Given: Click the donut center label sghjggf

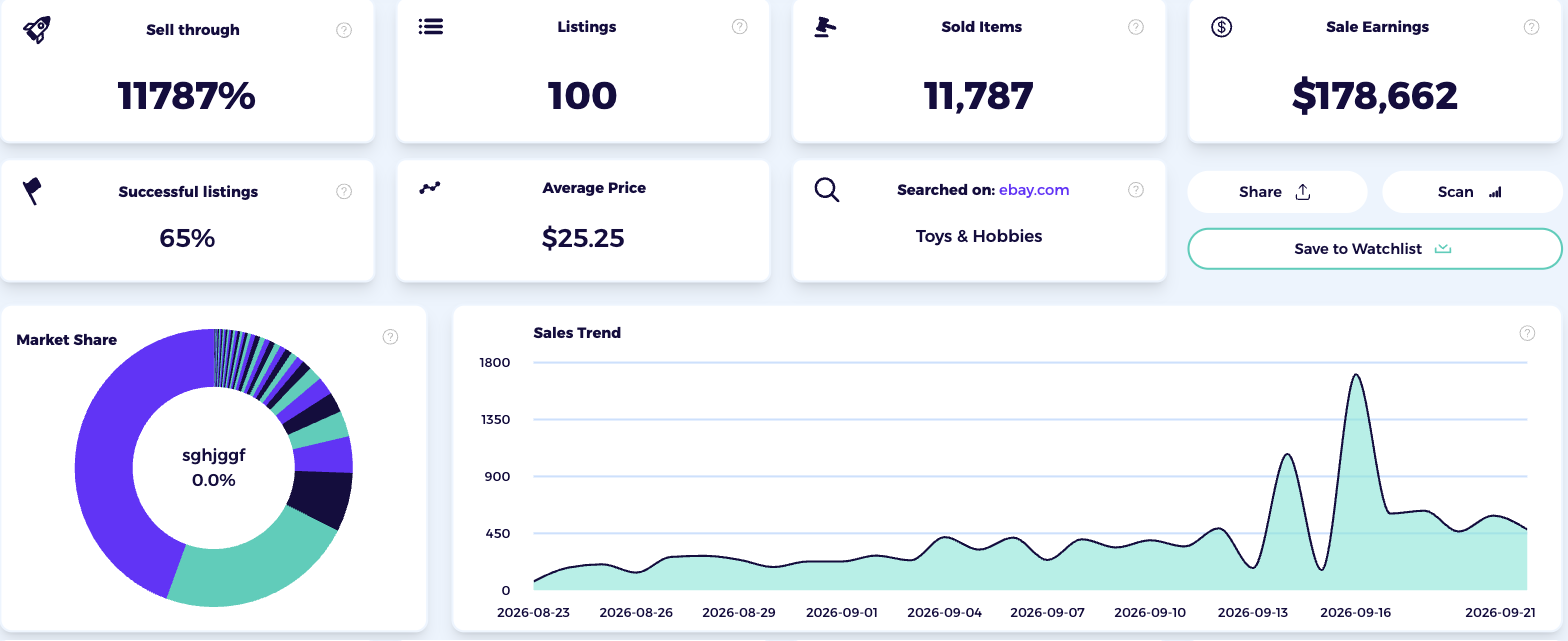Looking at the screenshot, I should tap(214, 456).
